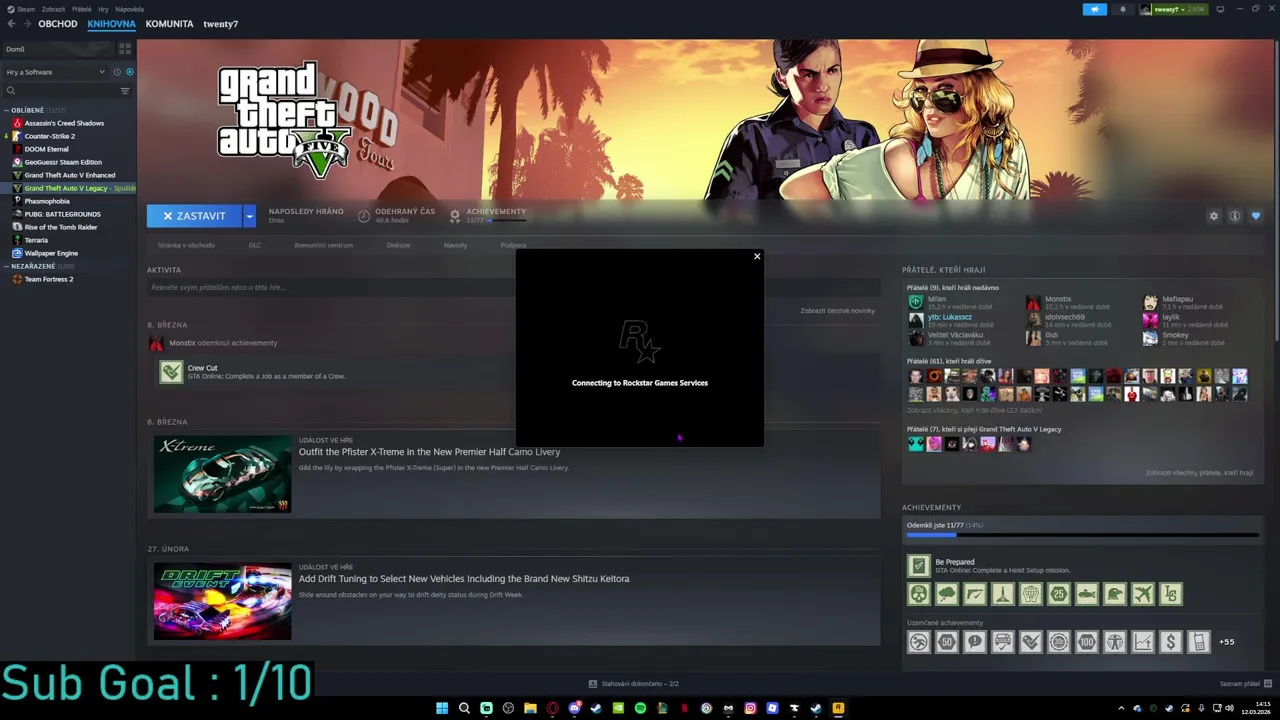Viewport: 1280px width, 720px height.
Task: Click the achievements progress bar in sidebar
Action: coord(1083,536)
